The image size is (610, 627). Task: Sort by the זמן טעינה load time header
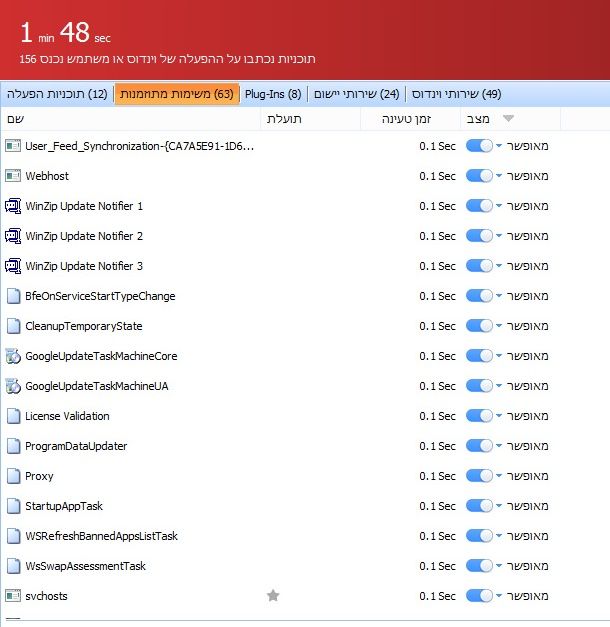410,119
